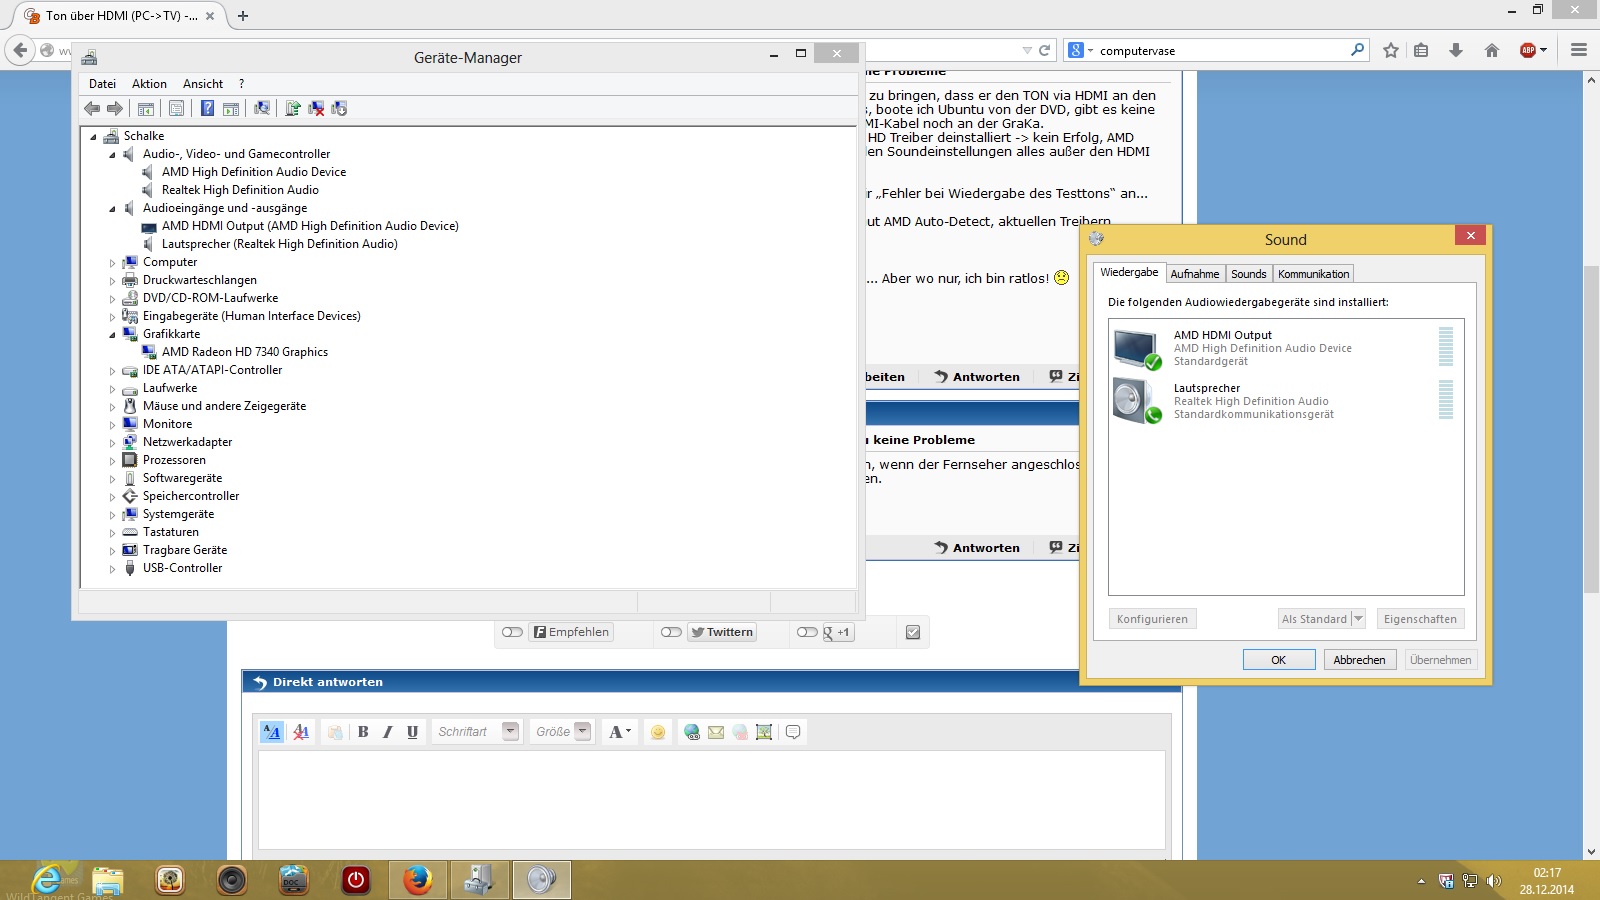Click red power icon on taskbar
1600x900 pixels.
(x=355, y=880)
